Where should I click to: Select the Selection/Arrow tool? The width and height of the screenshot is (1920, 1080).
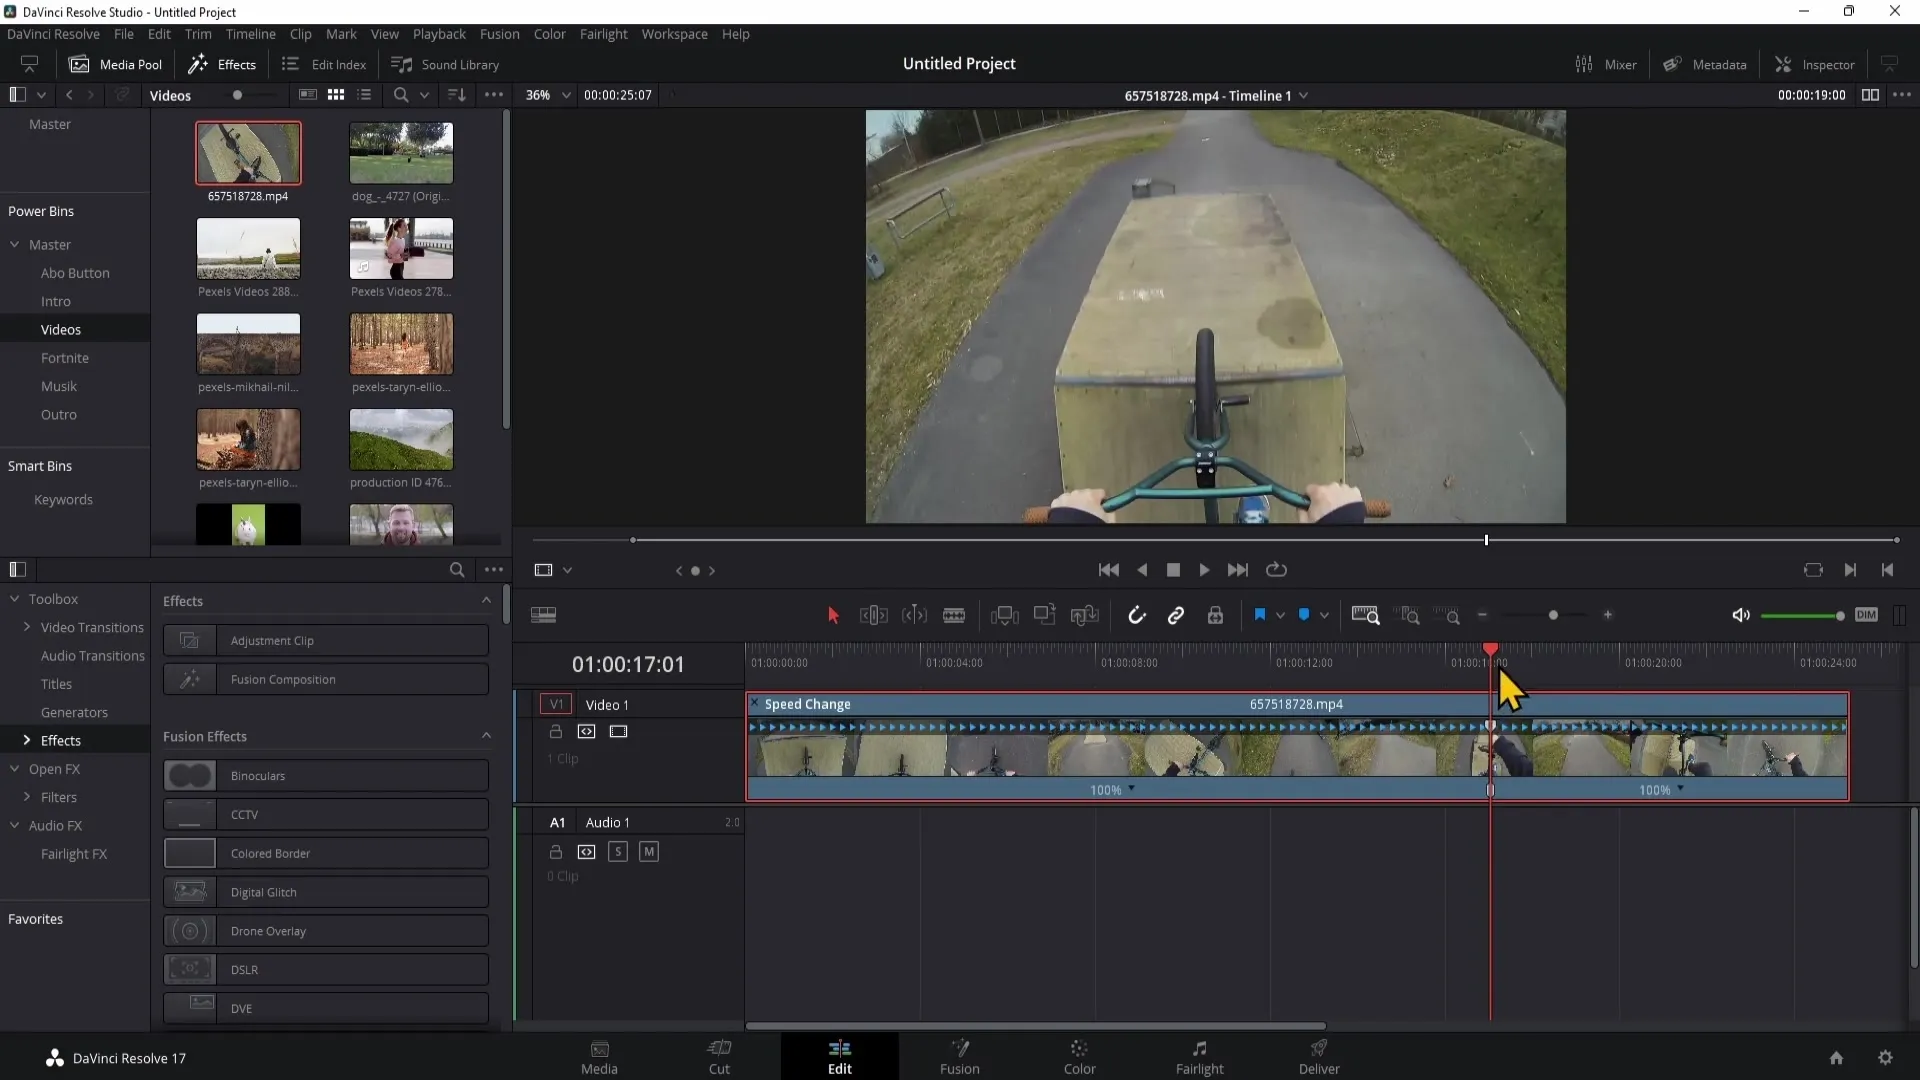coord(832,615)
